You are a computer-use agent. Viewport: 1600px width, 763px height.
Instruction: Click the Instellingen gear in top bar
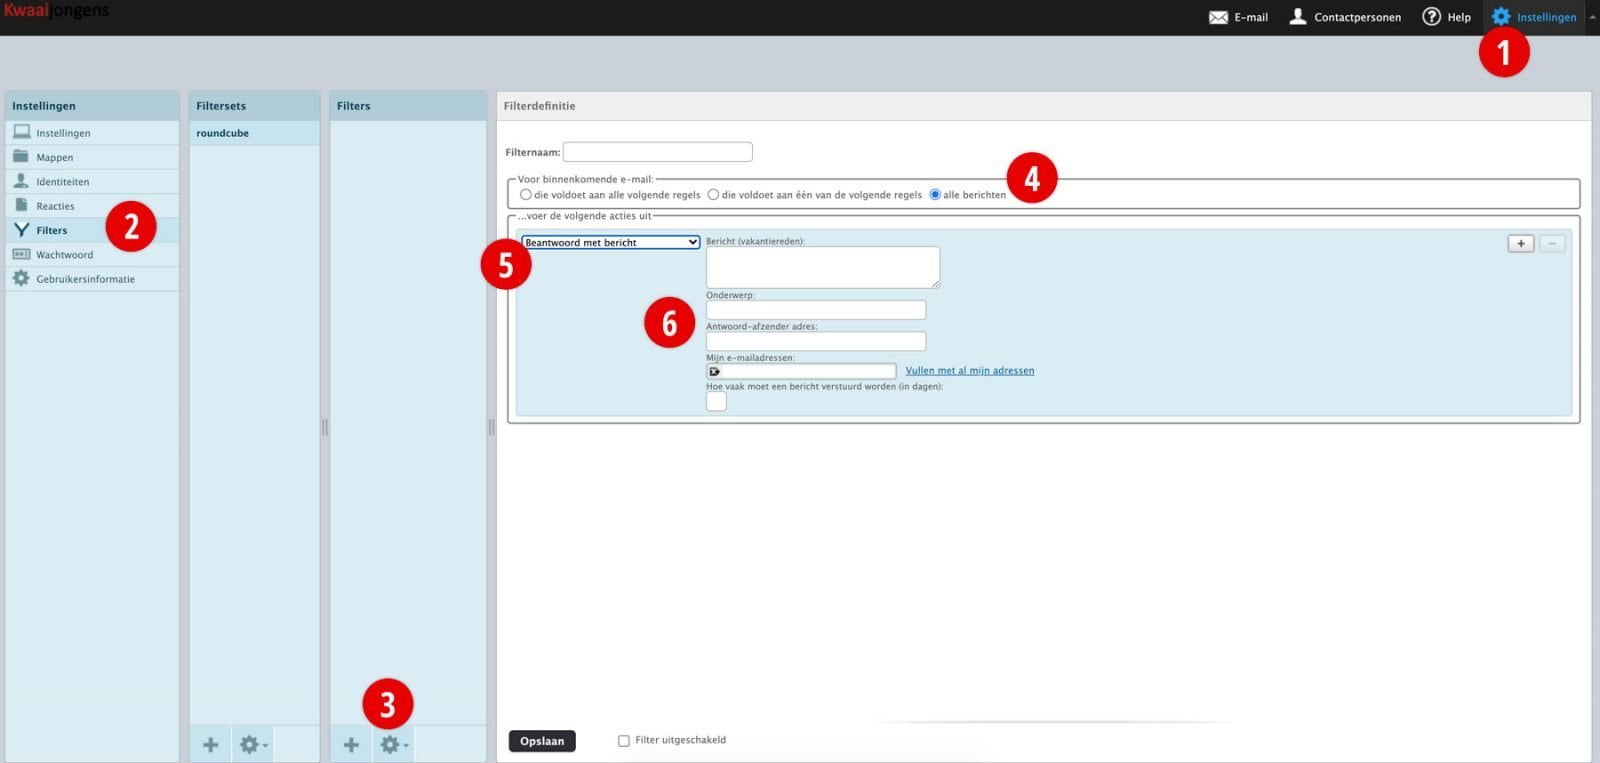tap(1501, 17)
